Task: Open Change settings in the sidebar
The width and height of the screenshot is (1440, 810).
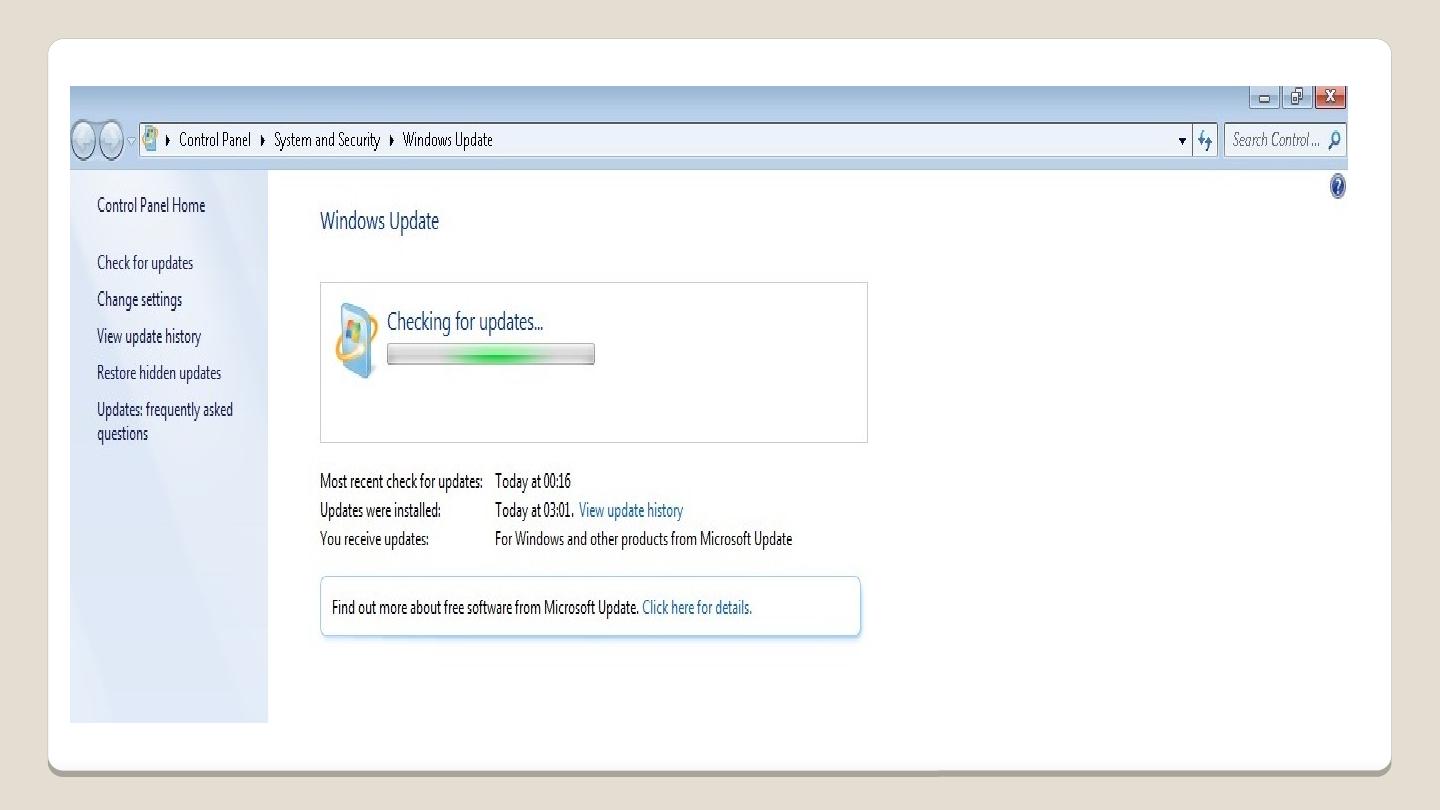Action: (139, 300)
